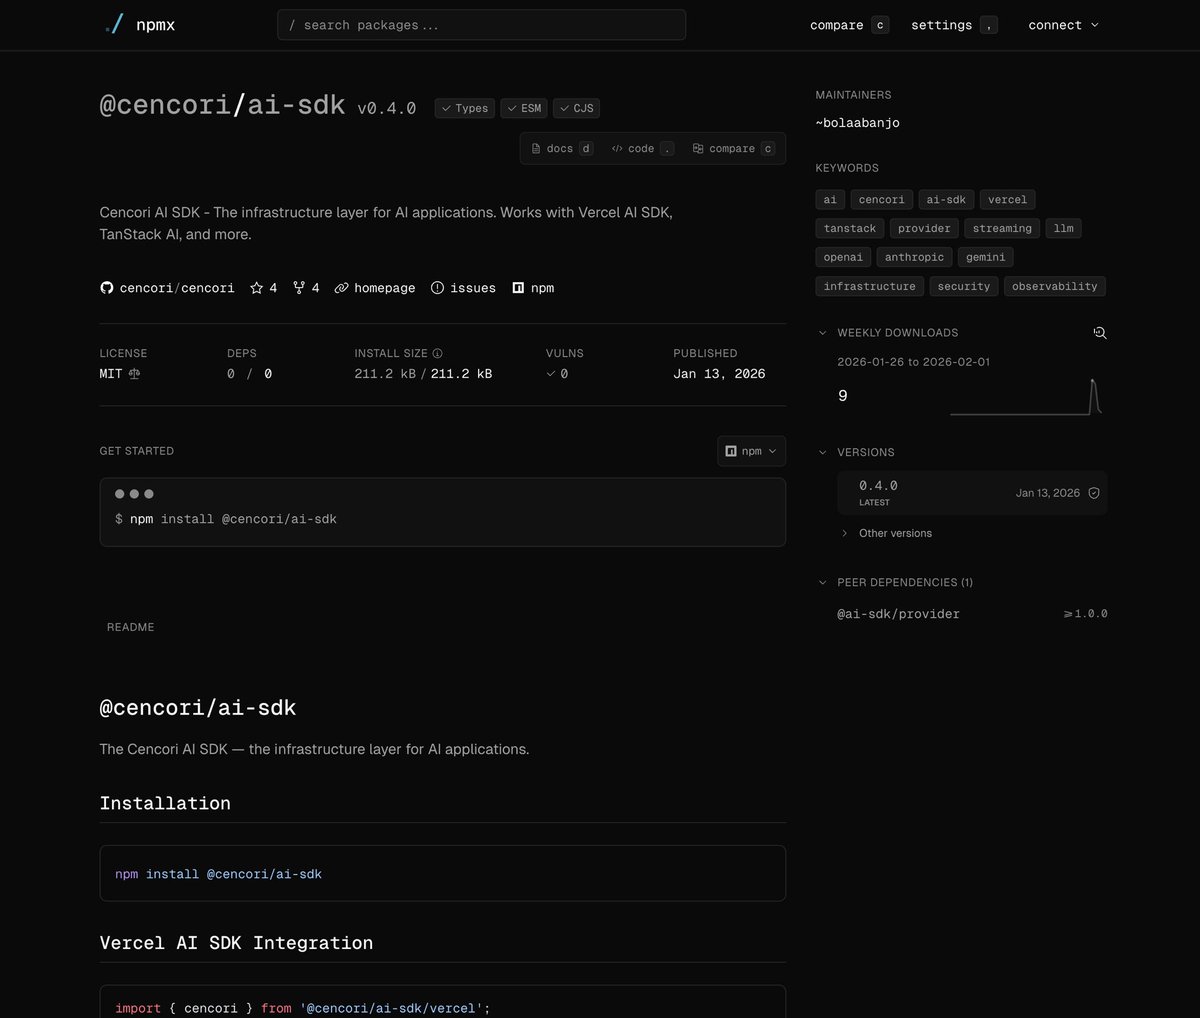Open the homepage link

[x=375, y=288]
